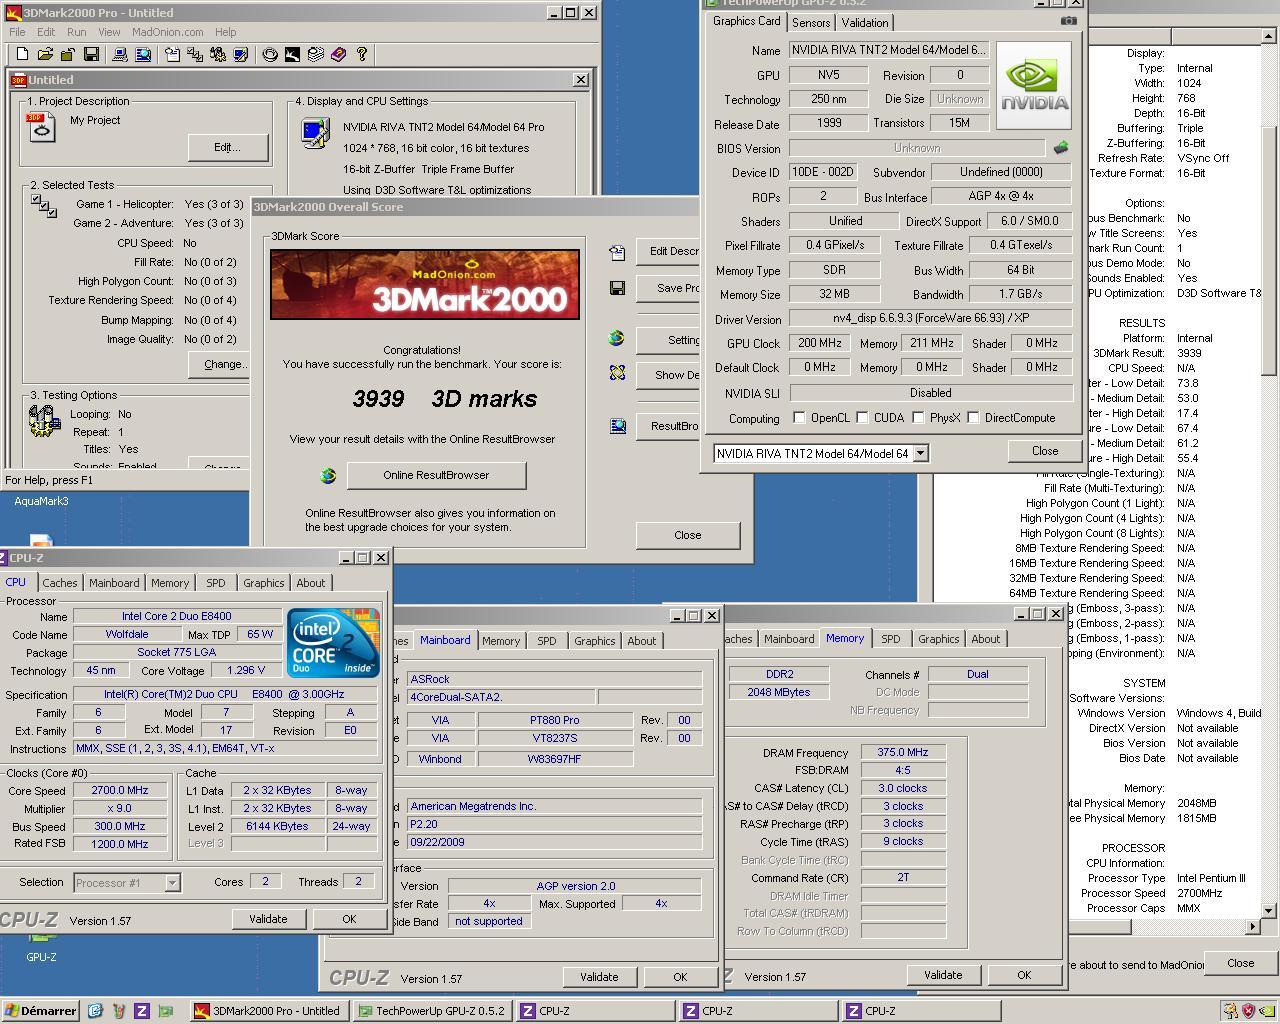
Task: Click the New project toolbar icon in 3DMark2000
Action: pyautogui.click(x=23, y=54)
